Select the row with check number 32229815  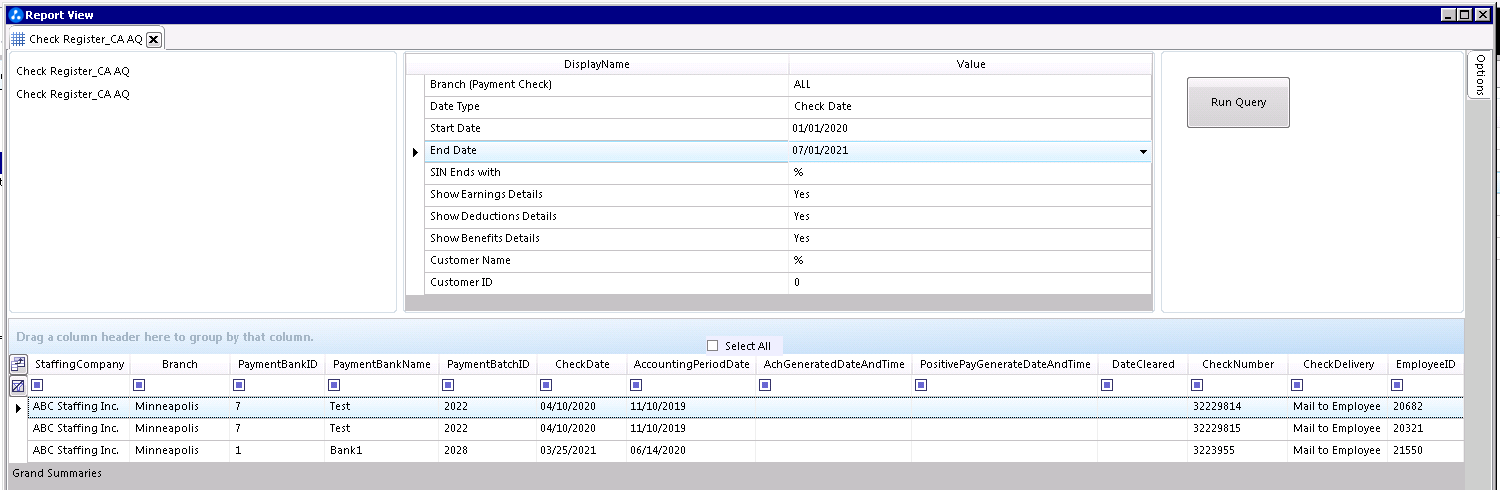pyautogui.click(x=746, y=429)
